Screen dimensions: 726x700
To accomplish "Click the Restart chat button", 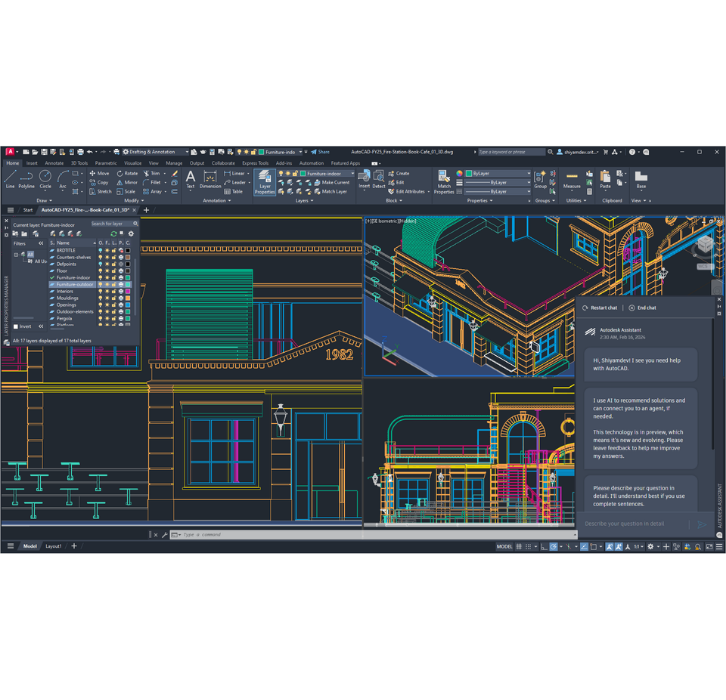I will click(602, 308).
